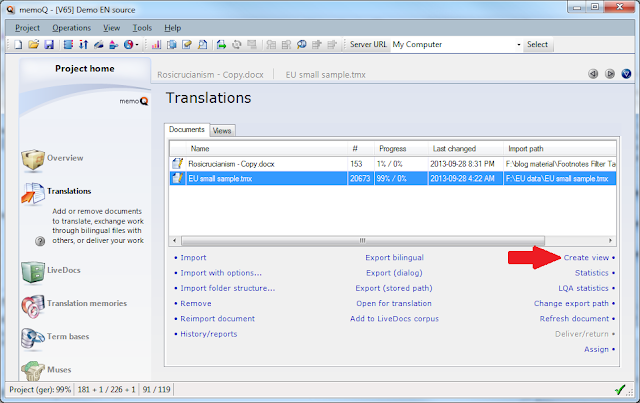This screenshot has height=403, width=640.
Task: Go to Translations in the sidebar
Action: tap(57, 191)
